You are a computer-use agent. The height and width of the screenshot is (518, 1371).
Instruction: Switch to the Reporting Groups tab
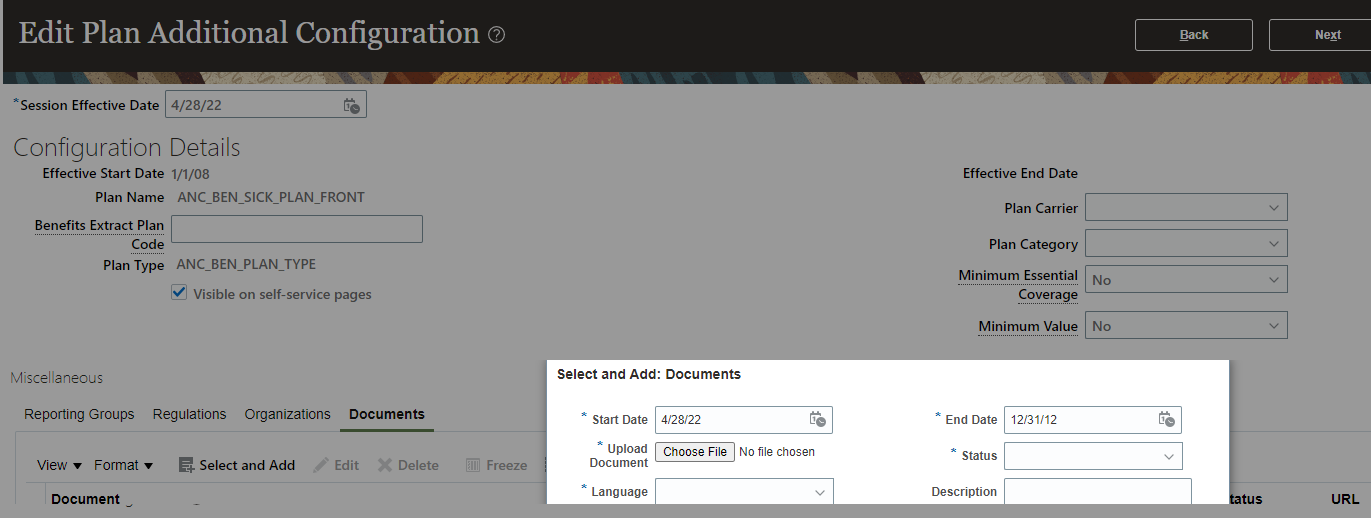pos(79,414)
